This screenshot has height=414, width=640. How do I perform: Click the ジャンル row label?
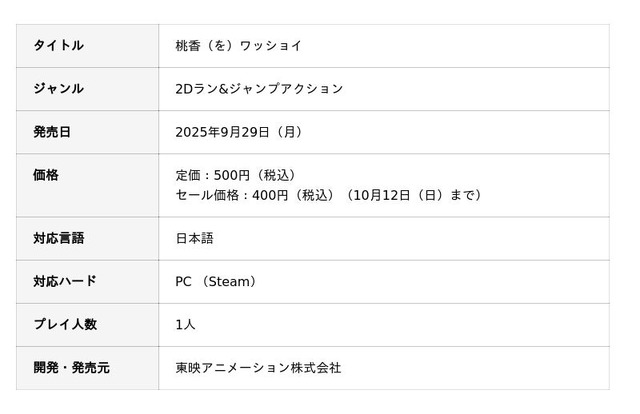coord(58,89)
